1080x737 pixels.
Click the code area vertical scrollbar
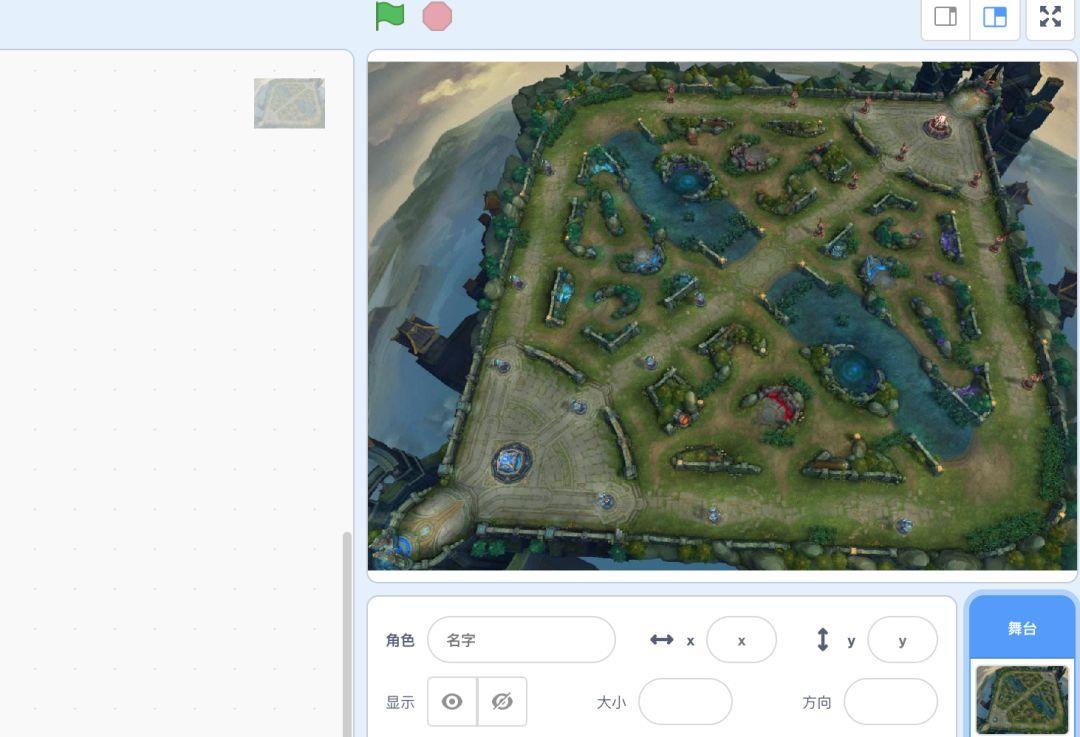347,634
